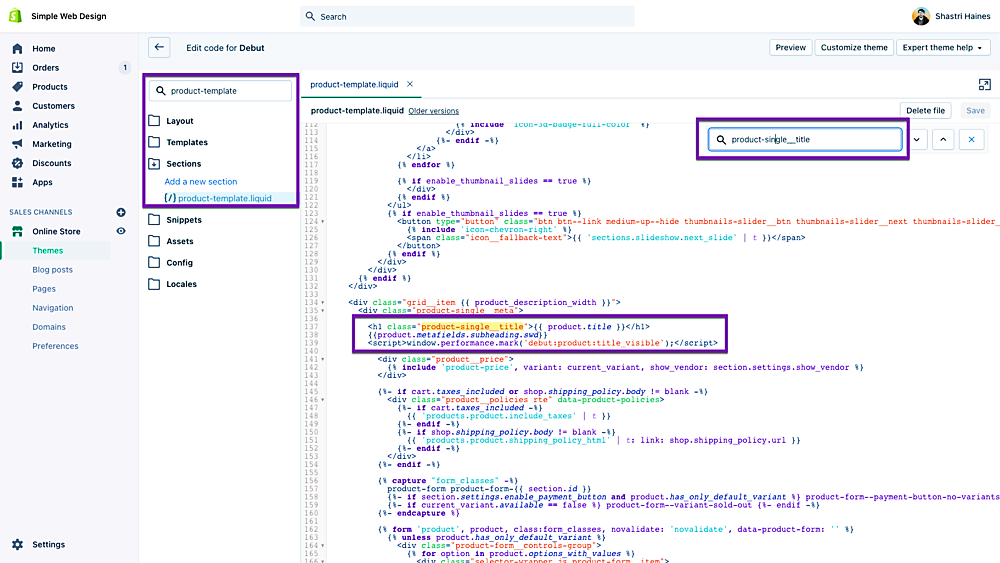Go back using the arrow button
Image resolution: width=1000 pixels, height=563 pixels.
pyautogui.click(x=159, y=47)
